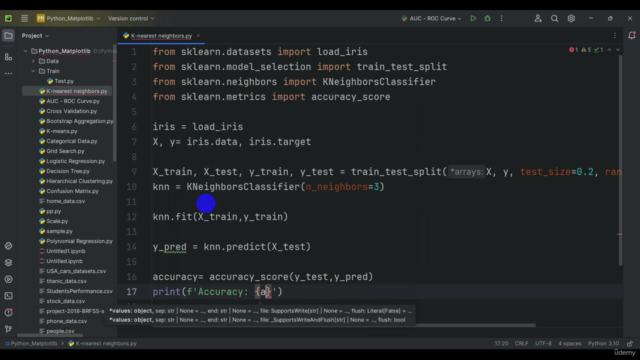This screenshot has width=640, height=360.
Task: Close K-nearest neighbors.py tab
Action: point(198,36)
